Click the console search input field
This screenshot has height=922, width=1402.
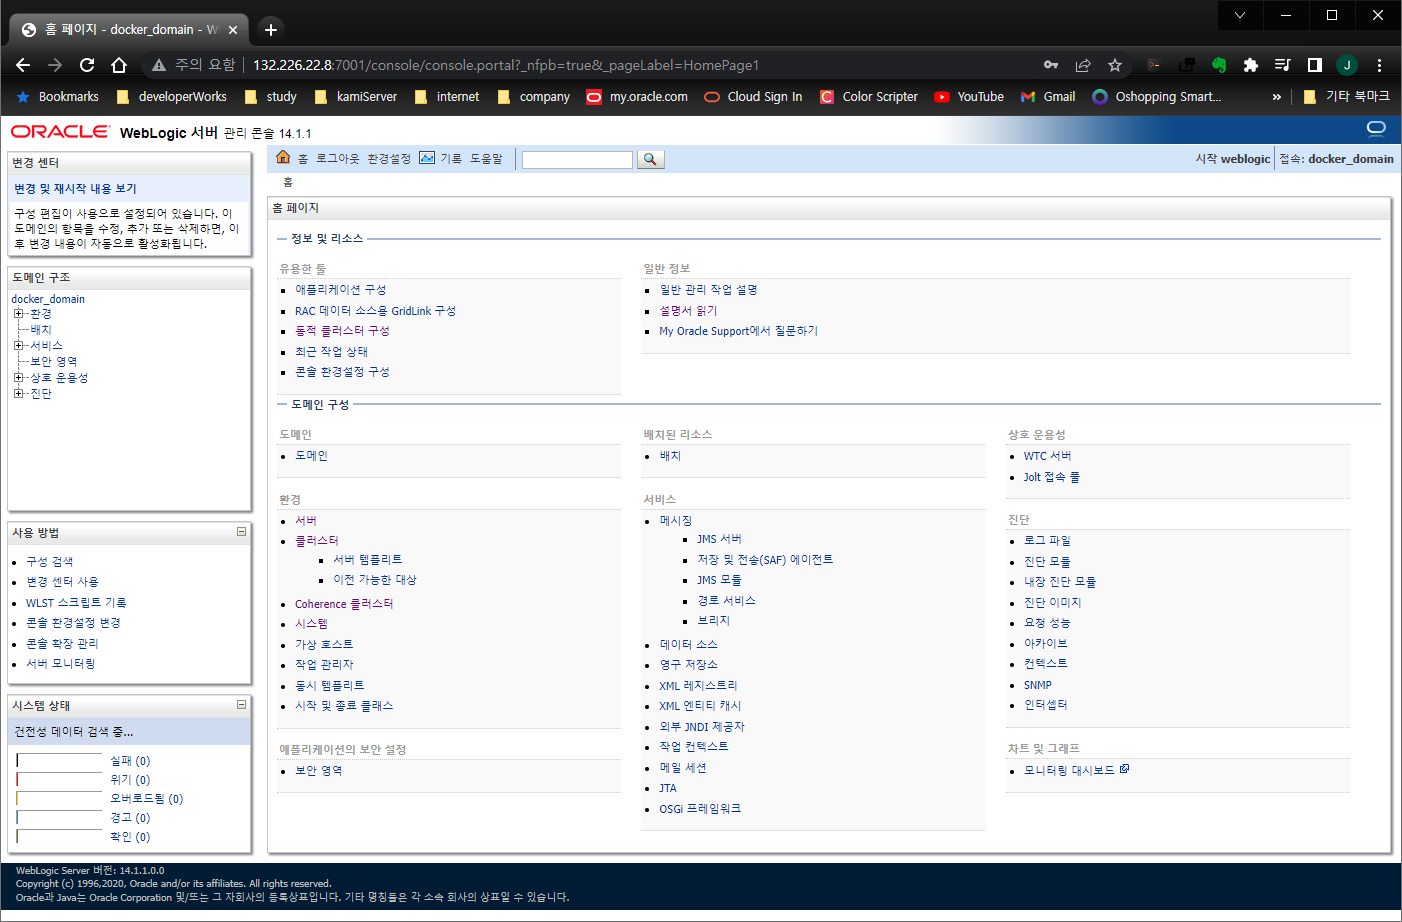click(x=577, y=160)
